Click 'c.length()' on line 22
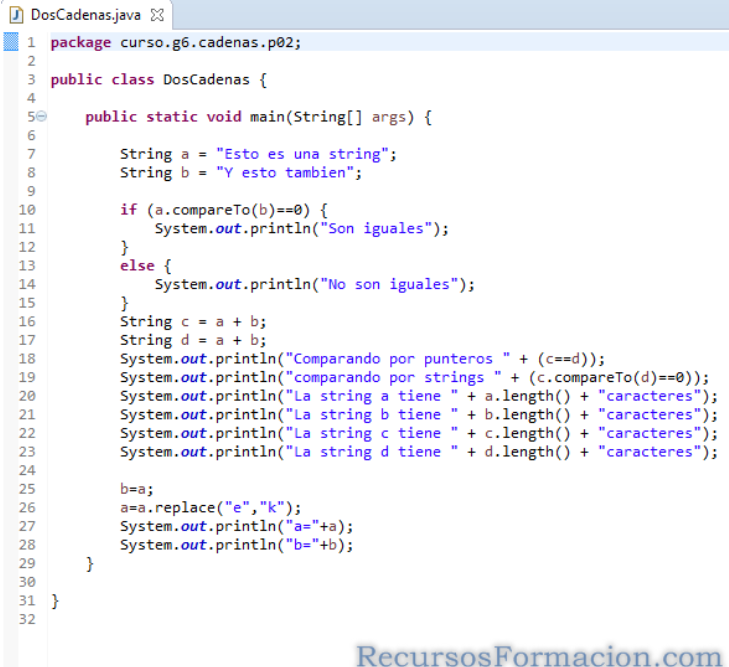 pyautogui.click(x=527, y=433)
